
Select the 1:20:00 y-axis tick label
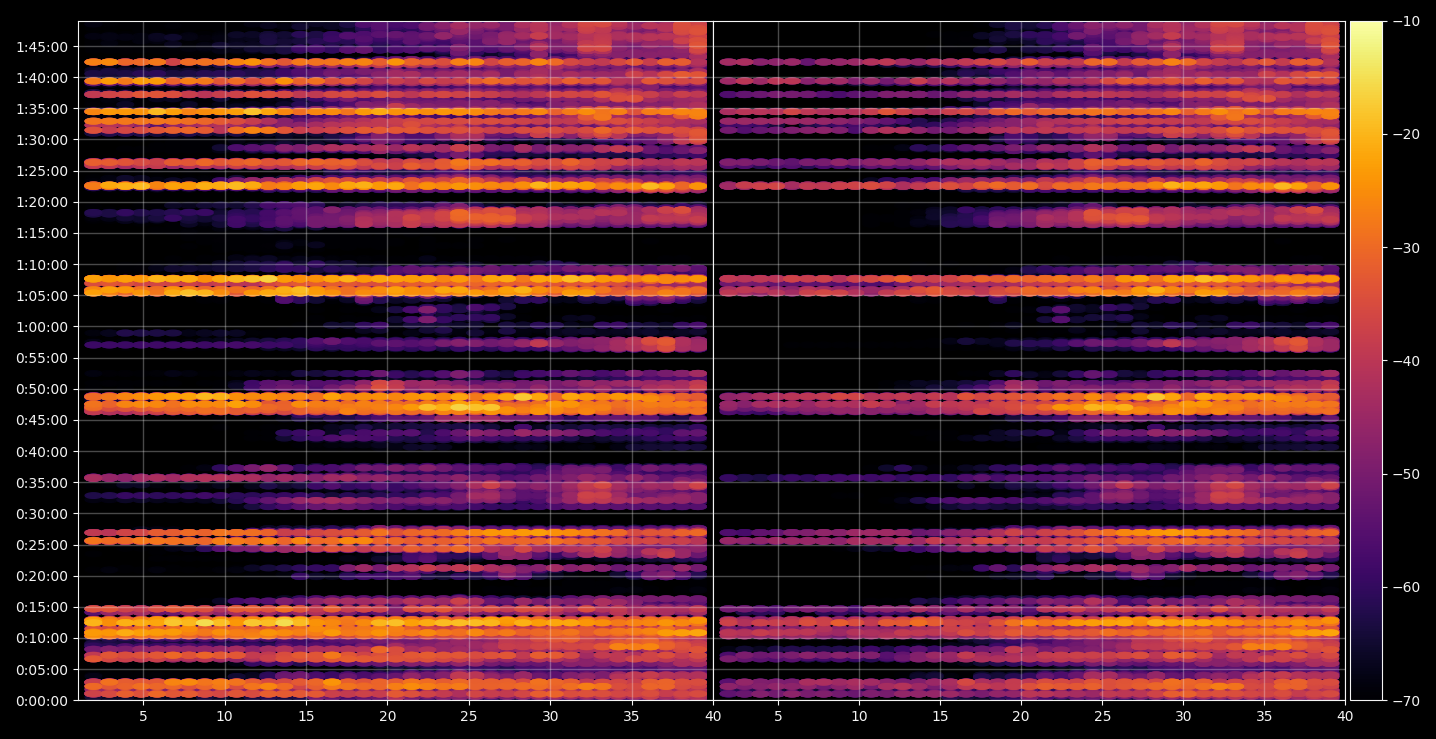click(x=42, y=202)
